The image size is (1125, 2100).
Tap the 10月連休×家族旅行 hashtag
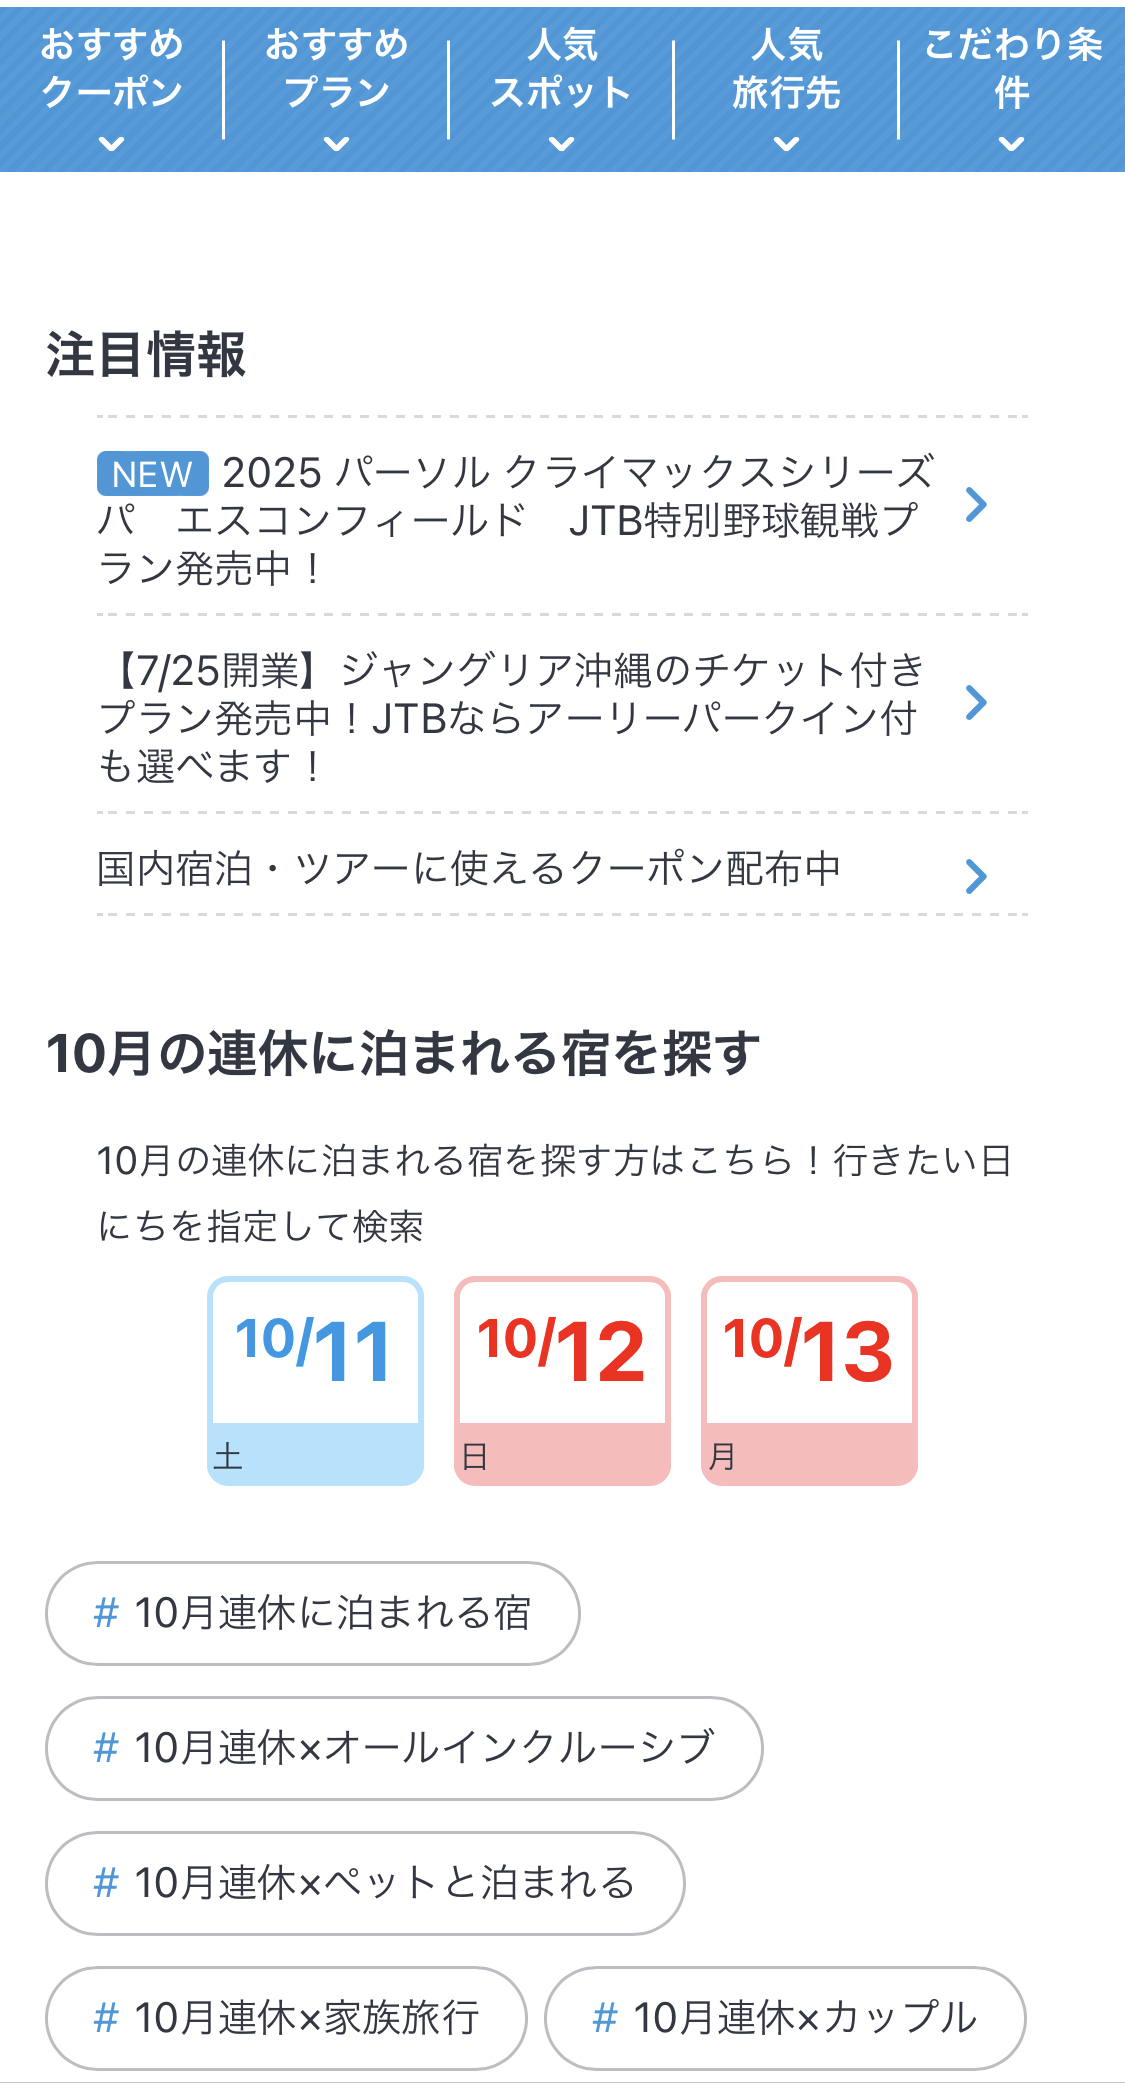[x=286, y=2018]
